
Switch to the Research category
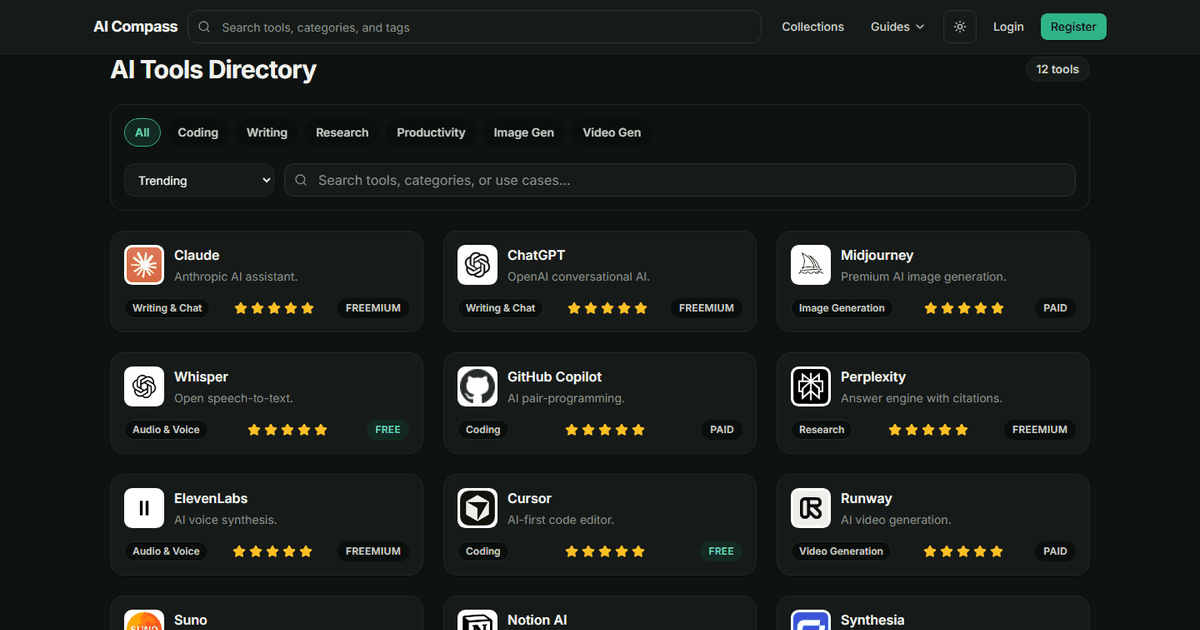click(342, 132)
